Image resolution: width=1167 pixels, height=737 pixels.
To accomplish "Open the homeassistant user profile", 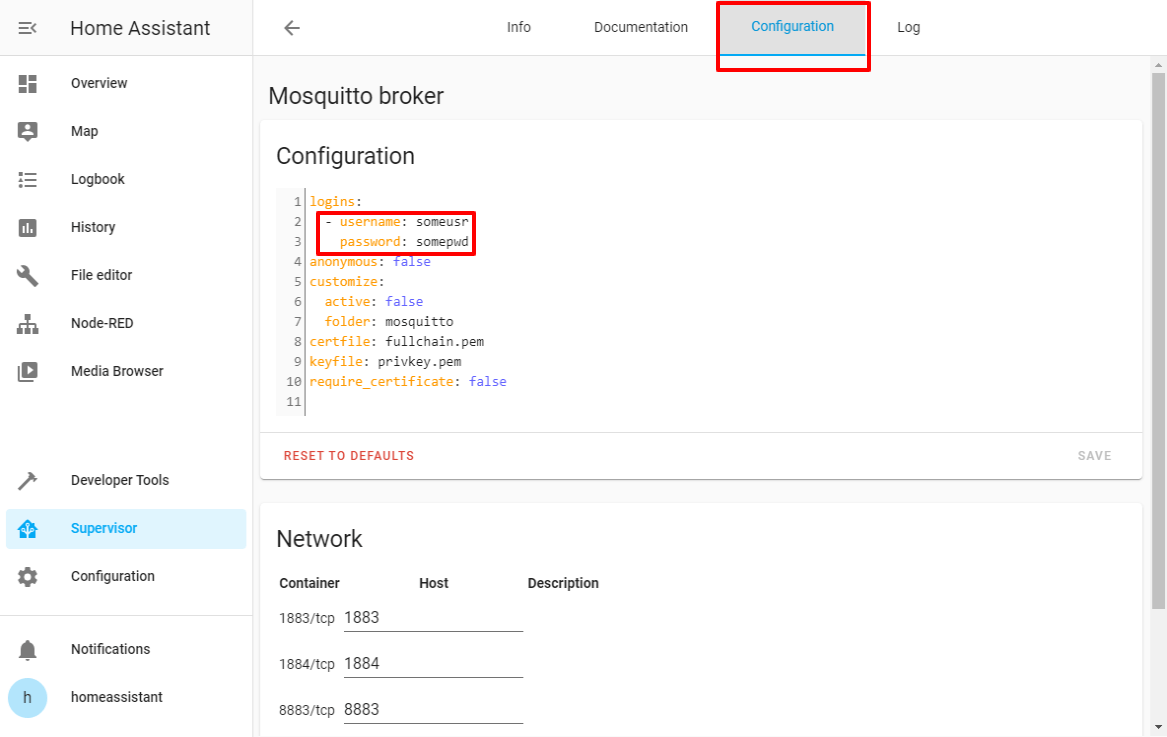I will pos(116,697).
